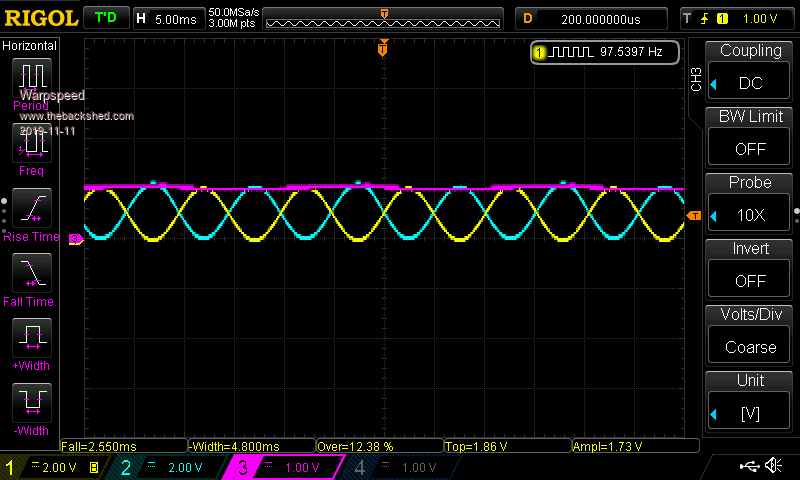Select the -Width measurement icon
Image resolution: width=800 pixels, height=480 pixels.
(x=32, y=402)
